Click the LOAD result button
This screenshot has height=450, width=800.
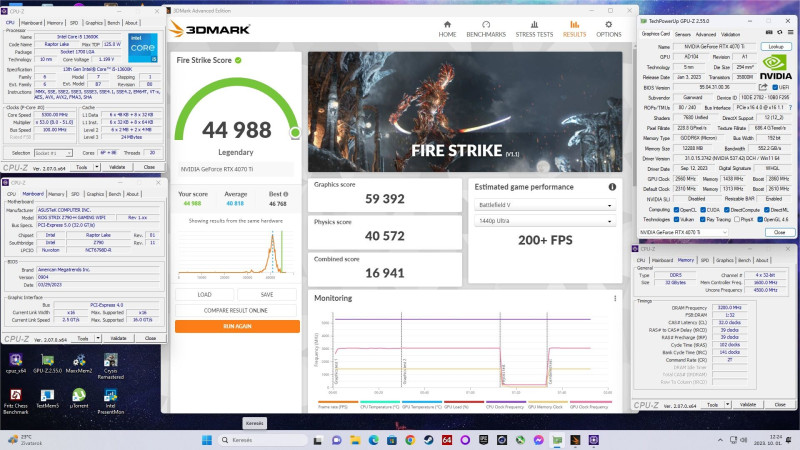205,294
